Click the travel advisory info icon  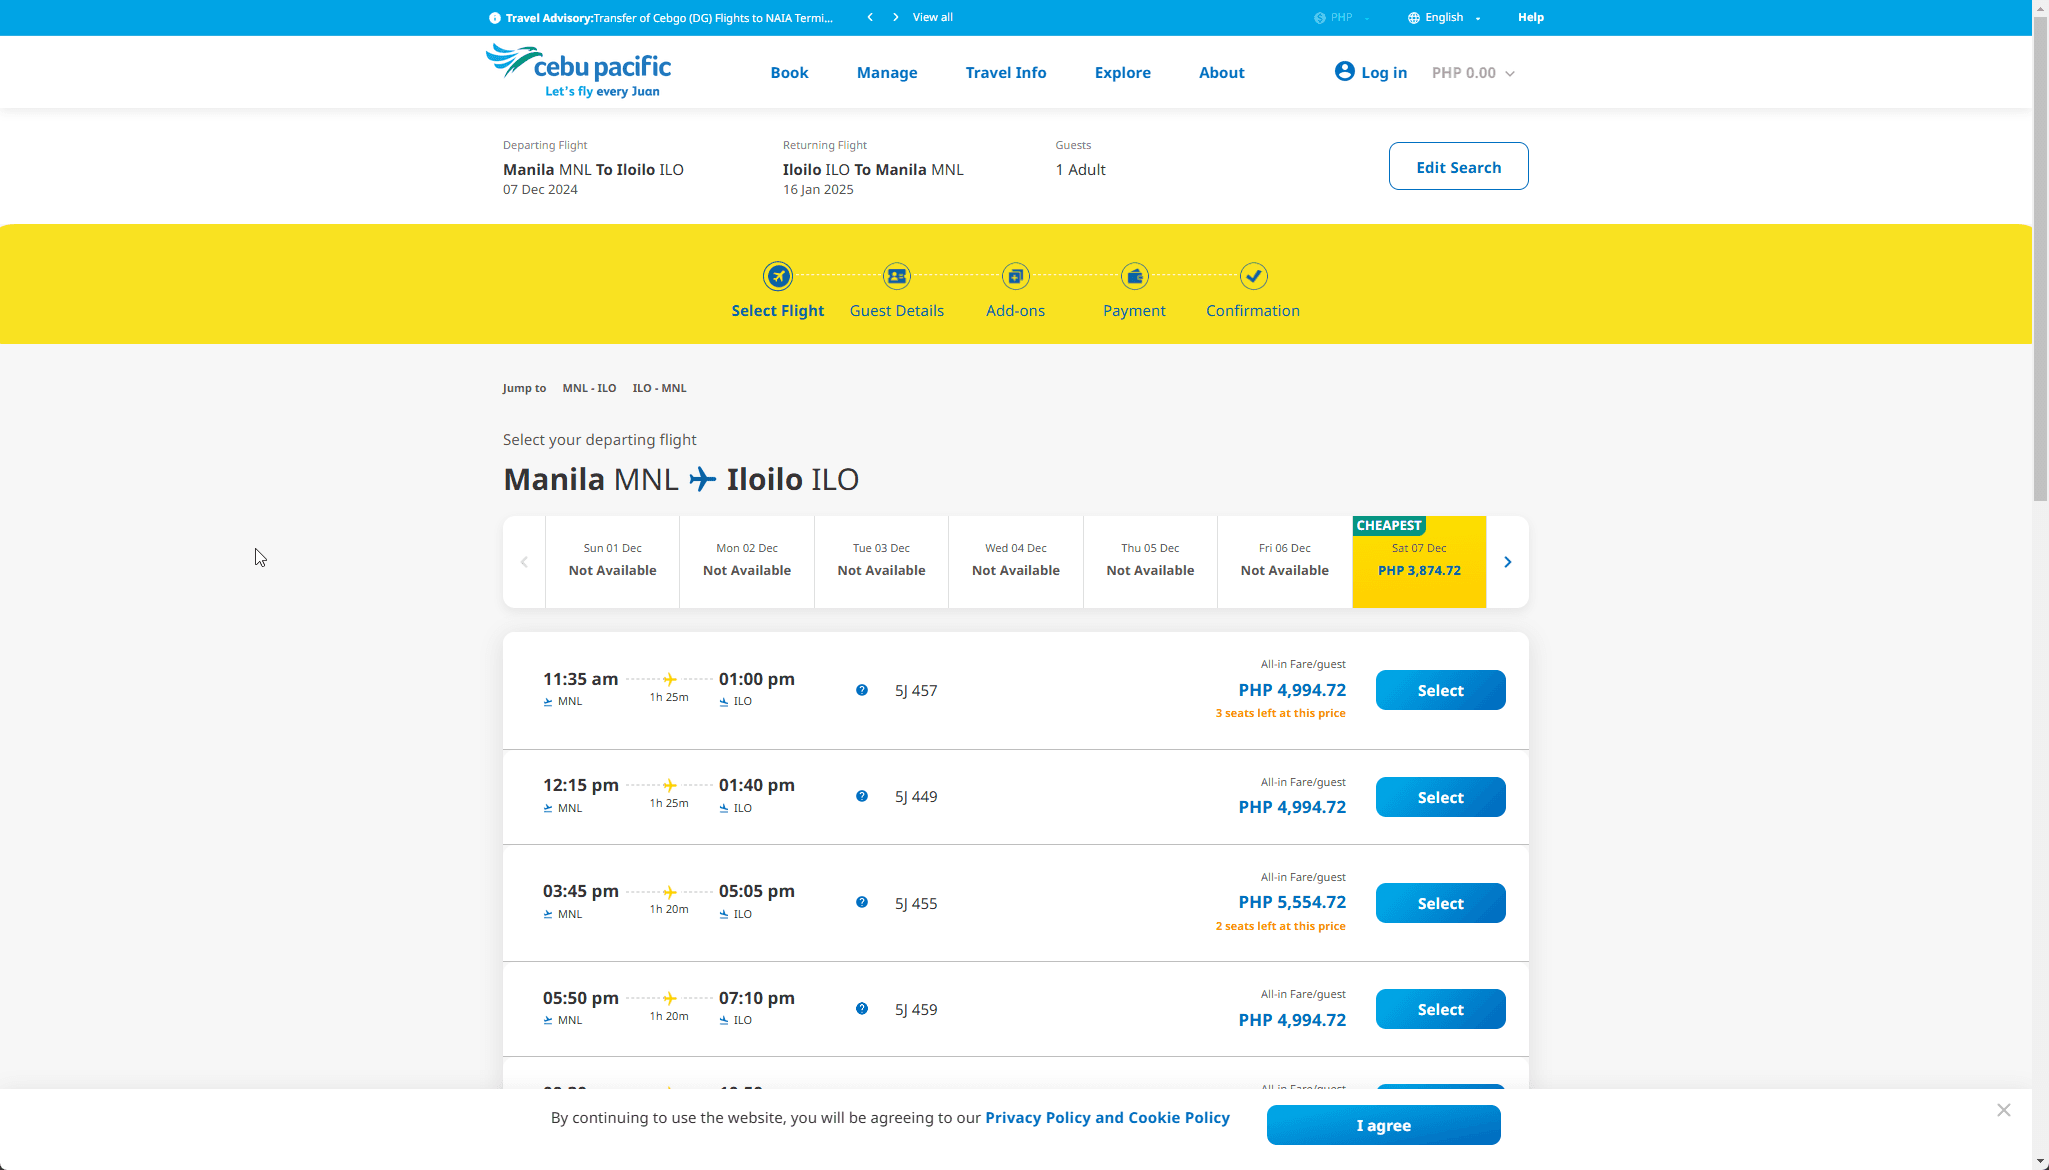(494, 18)
